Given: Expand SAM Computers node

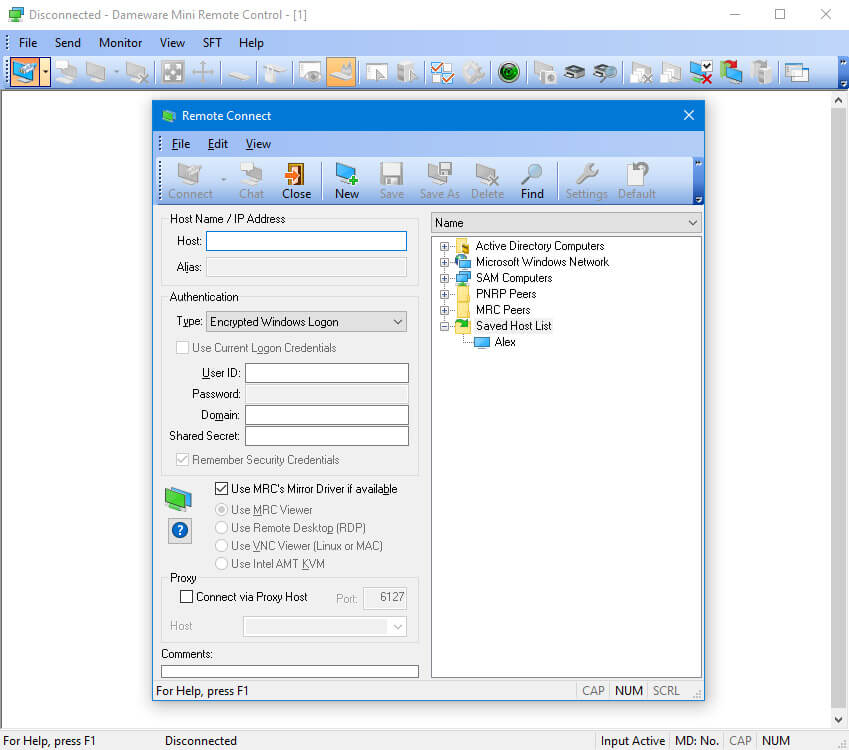Looking at the screenshot, I should pyautogui.click(x=444, y=278).
